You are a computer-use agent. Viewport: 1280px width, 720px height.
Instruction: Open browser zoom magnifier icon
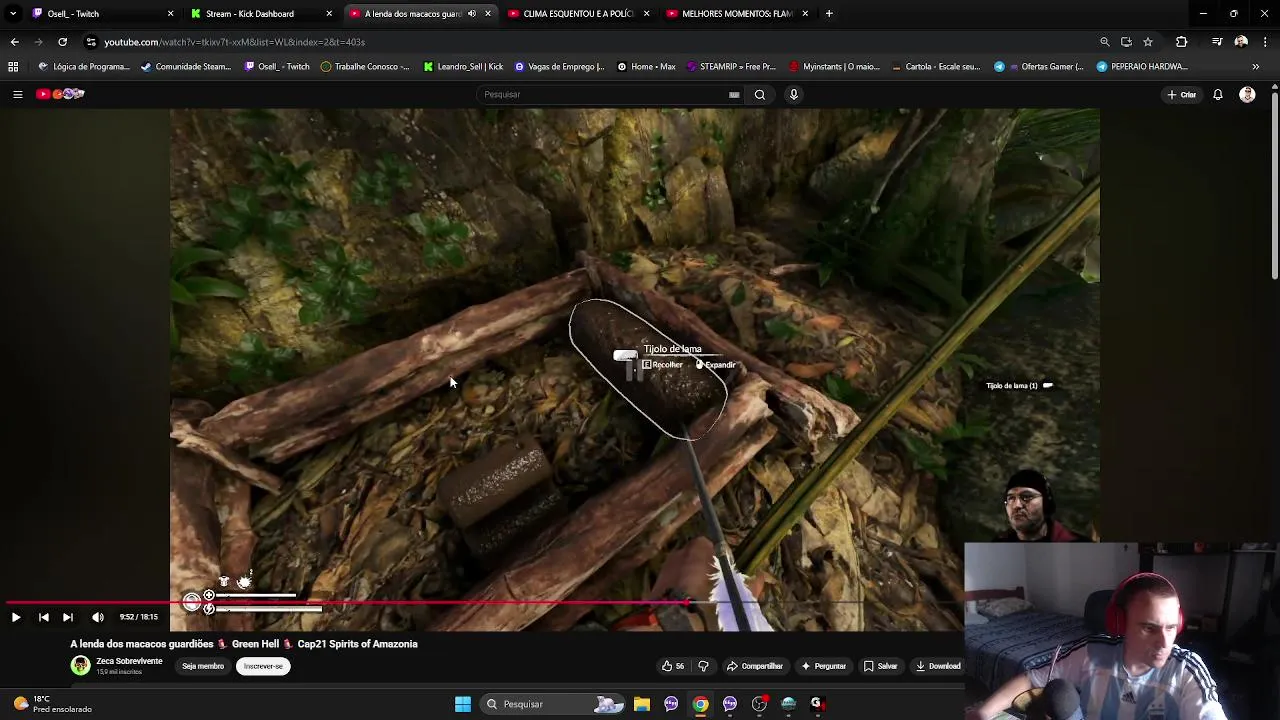tap(1105, 42)
